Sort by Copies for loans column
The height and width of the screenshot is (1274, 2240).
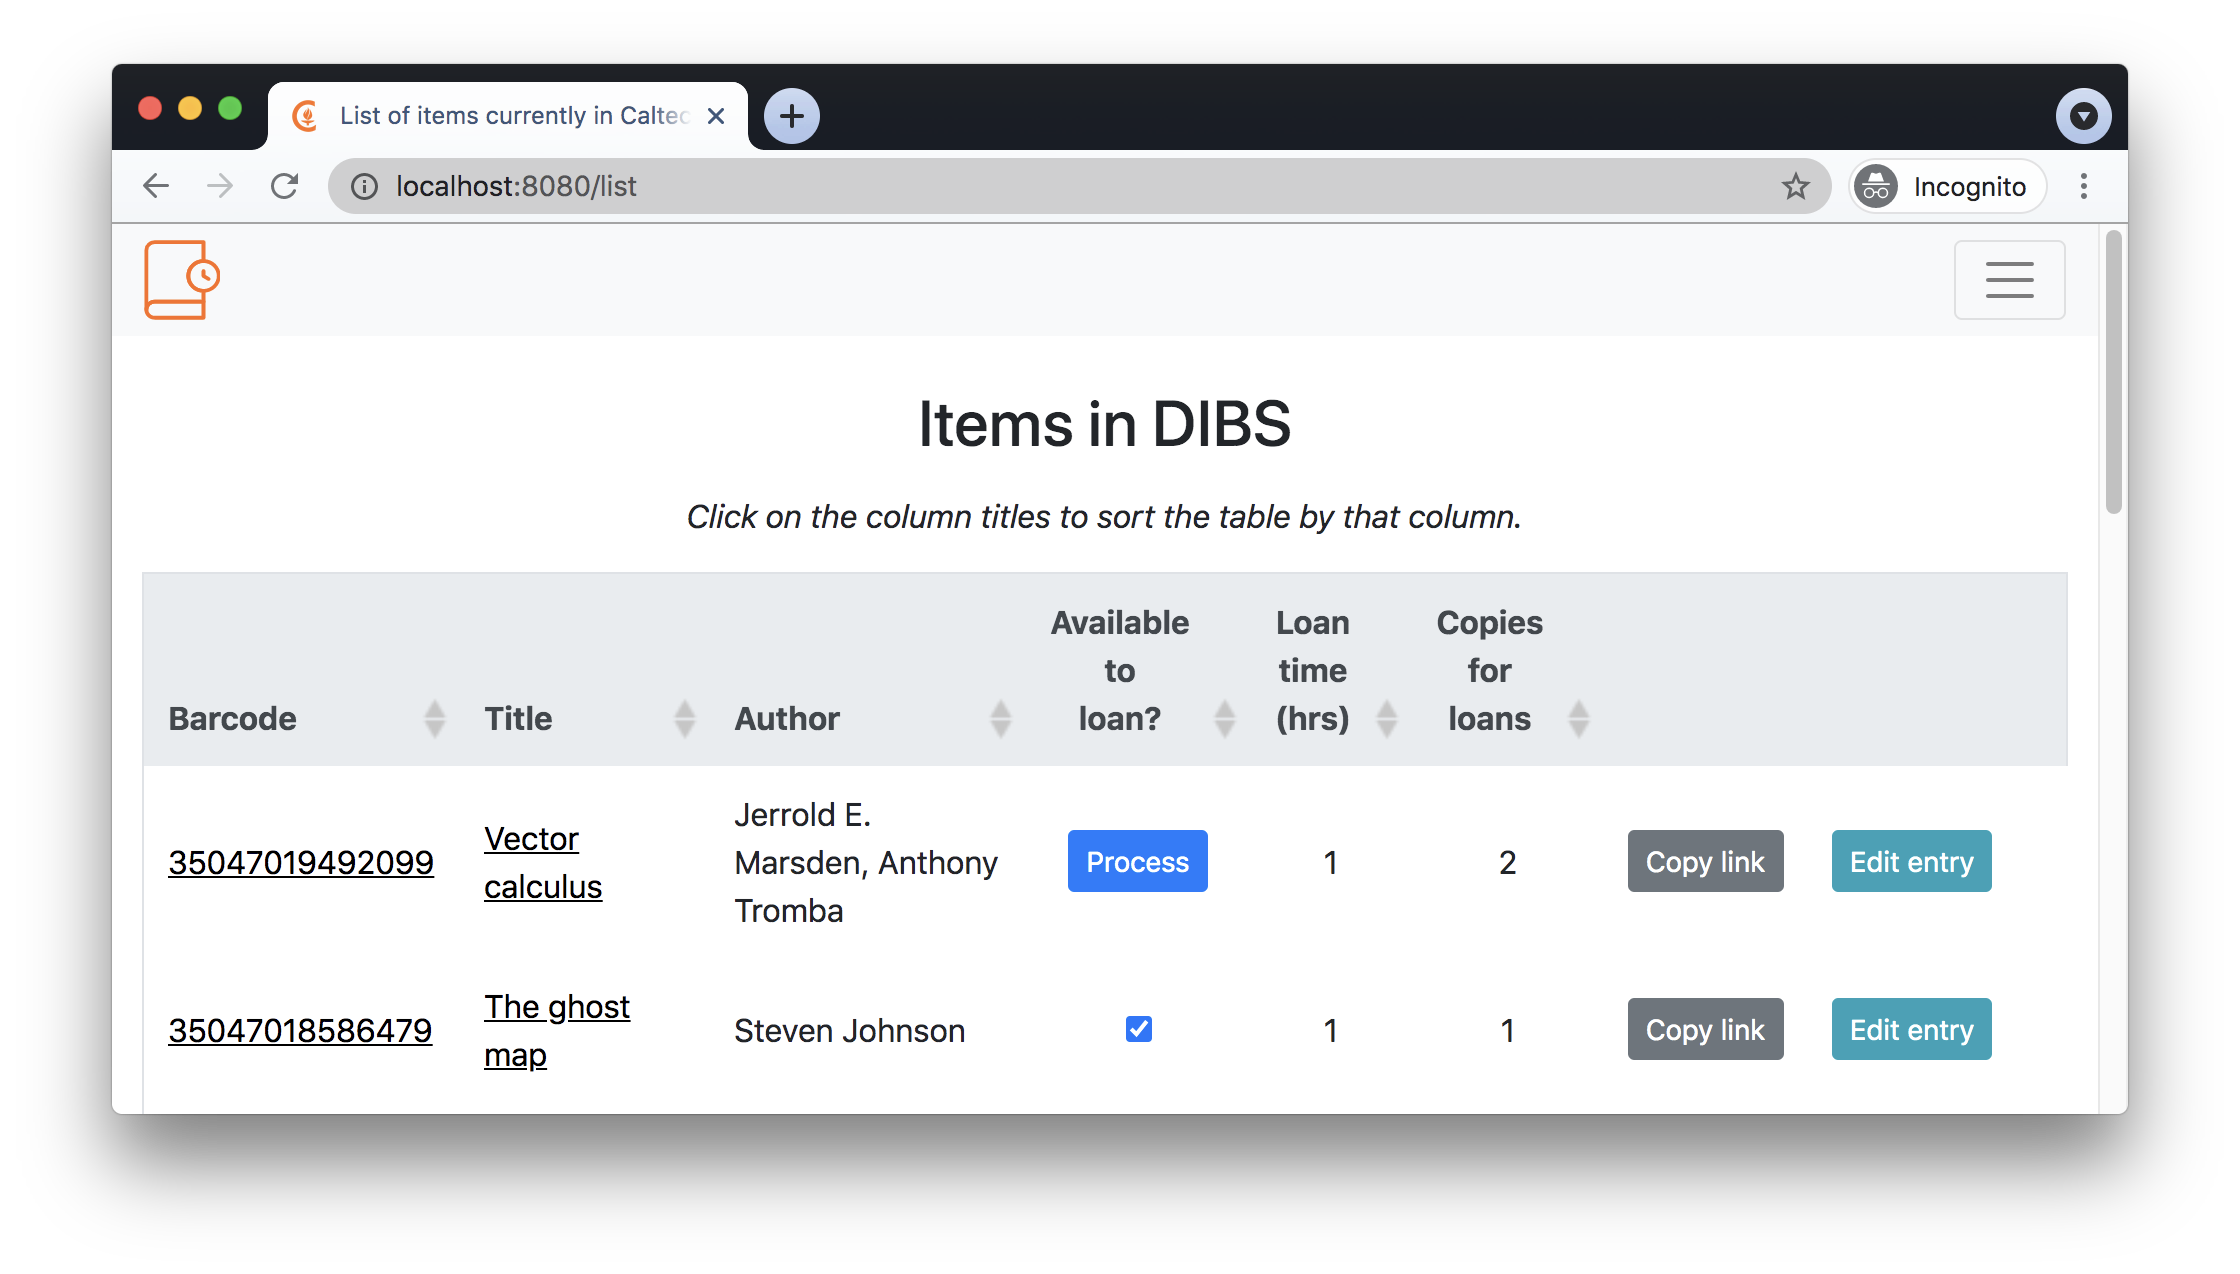coord(1508,670)
